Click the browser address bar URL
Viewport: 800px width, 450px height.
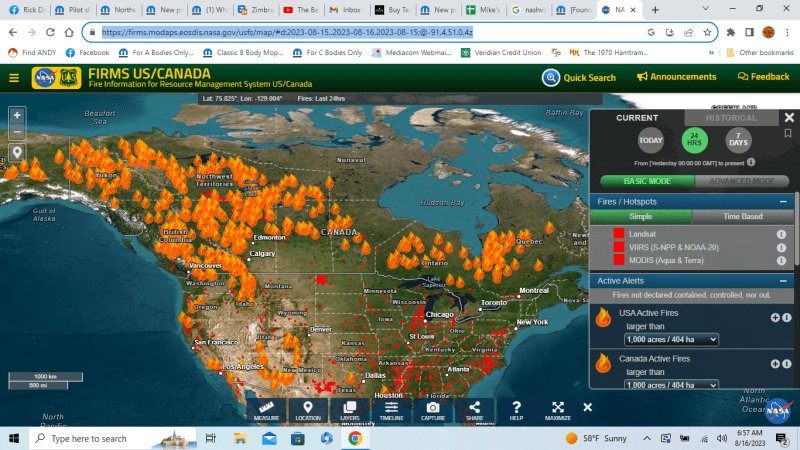pyautogui.click(x=287, y=32)
